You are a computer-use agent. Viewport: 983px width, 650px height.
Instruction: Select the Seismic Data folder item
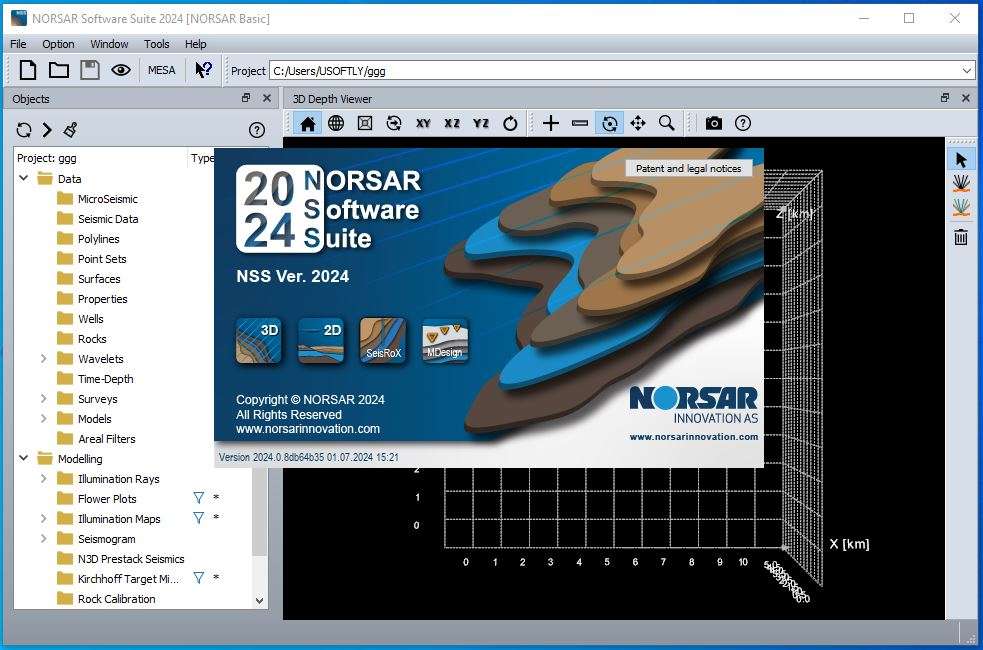[x=108, y=219]
